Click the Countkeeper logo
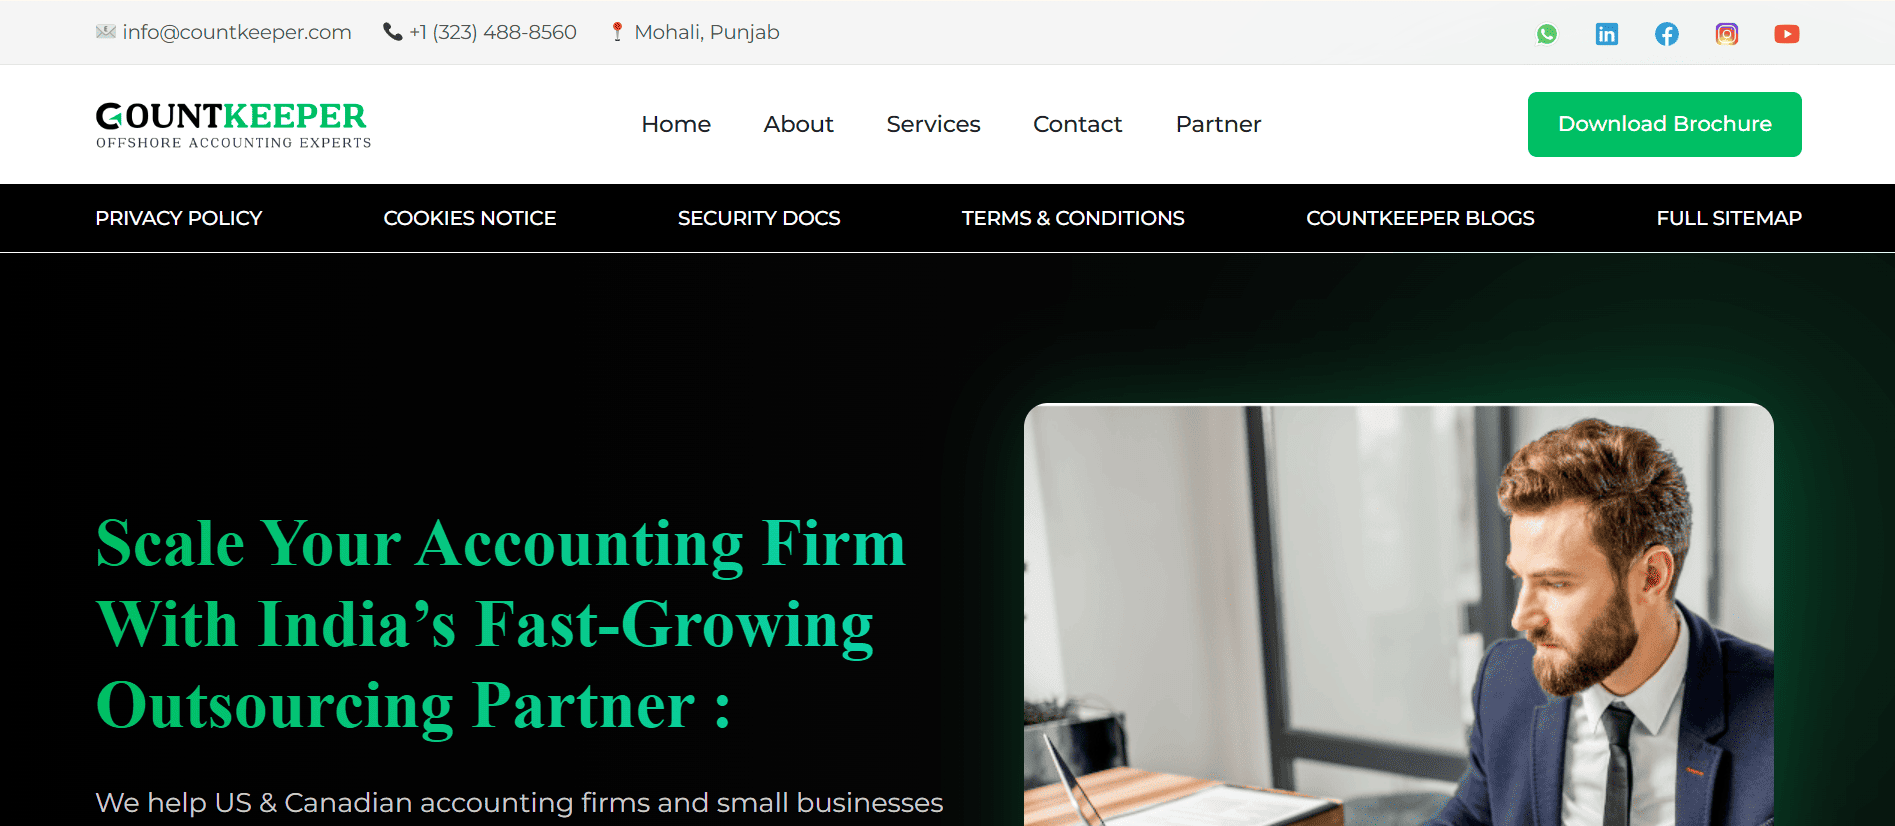 coord(233,125)
